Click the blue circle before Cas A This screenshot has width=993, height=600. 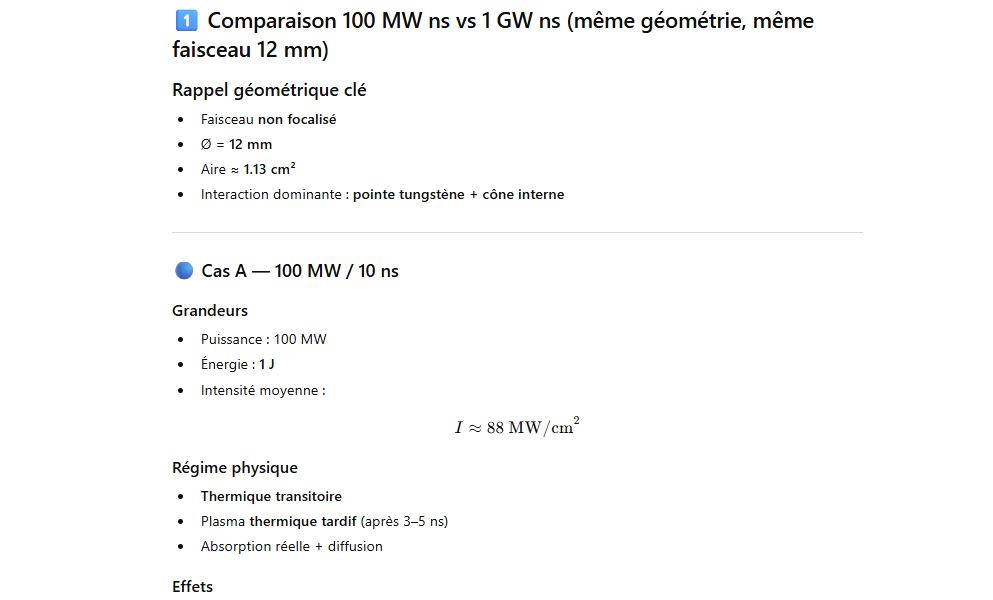[x=183, y=270]
